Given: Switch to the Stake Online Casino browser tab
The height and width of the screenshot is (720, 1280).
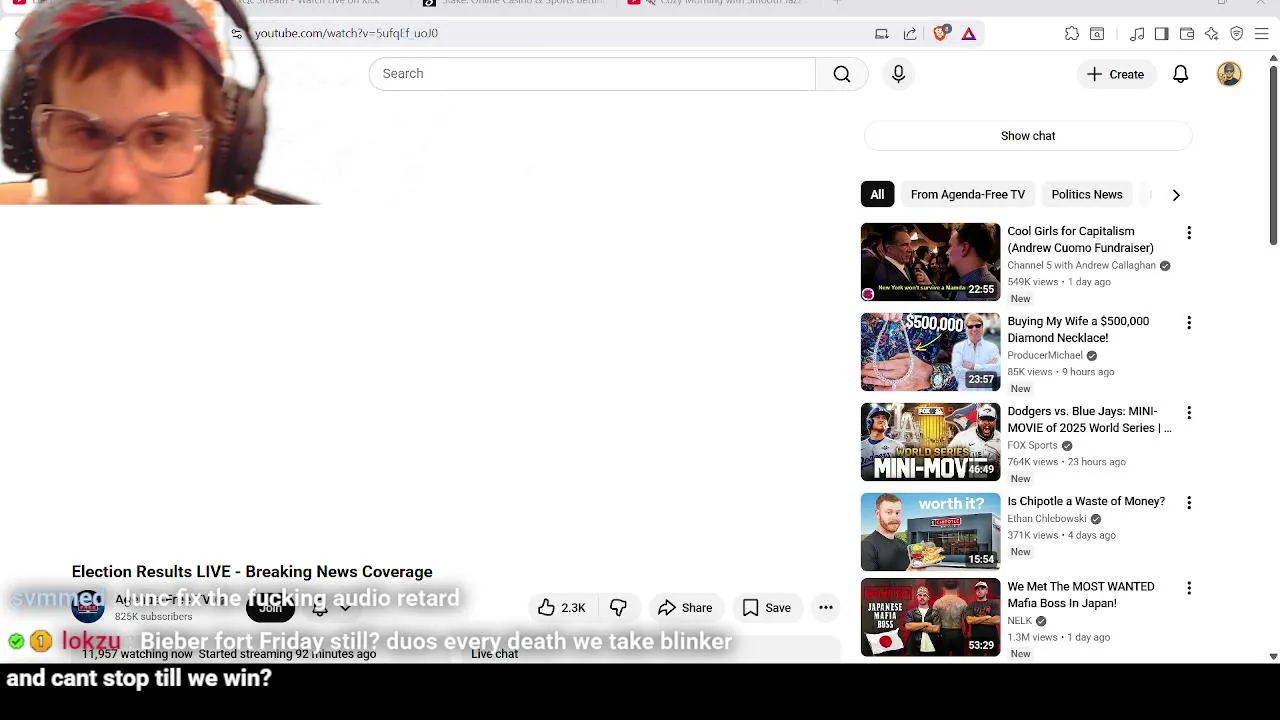Looking at the screenshot, I should click(x=515, y=3).
